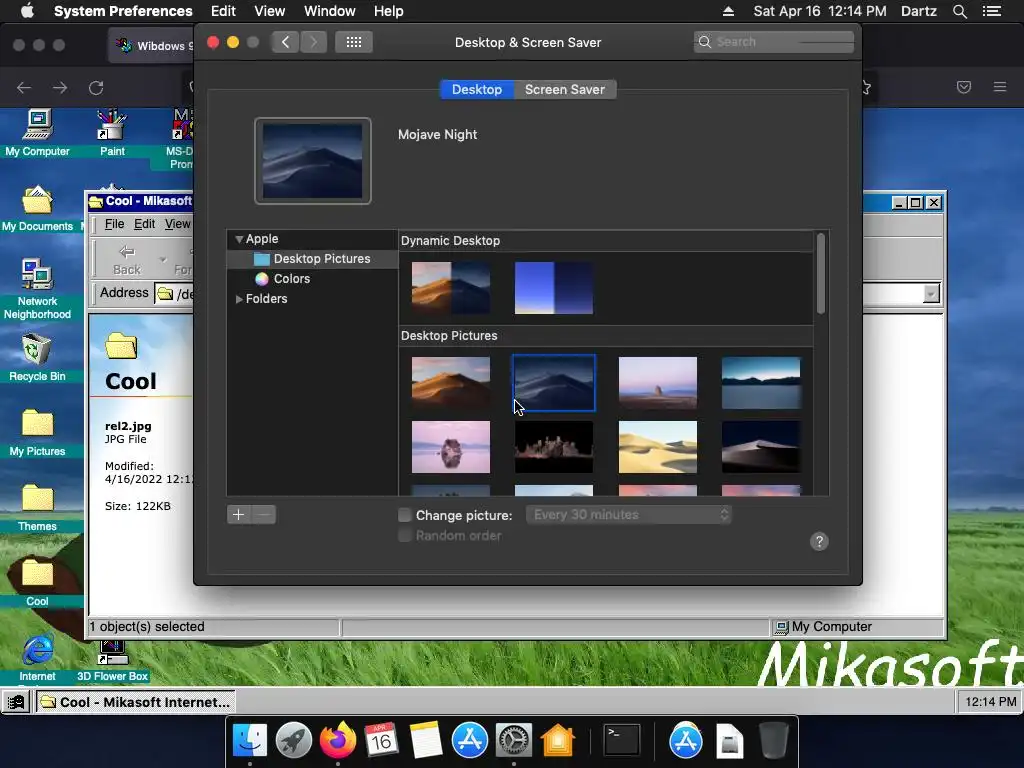This screenshot has width=1024, height=768.
Task: Expand the Folders tree group
Action: 239,298
